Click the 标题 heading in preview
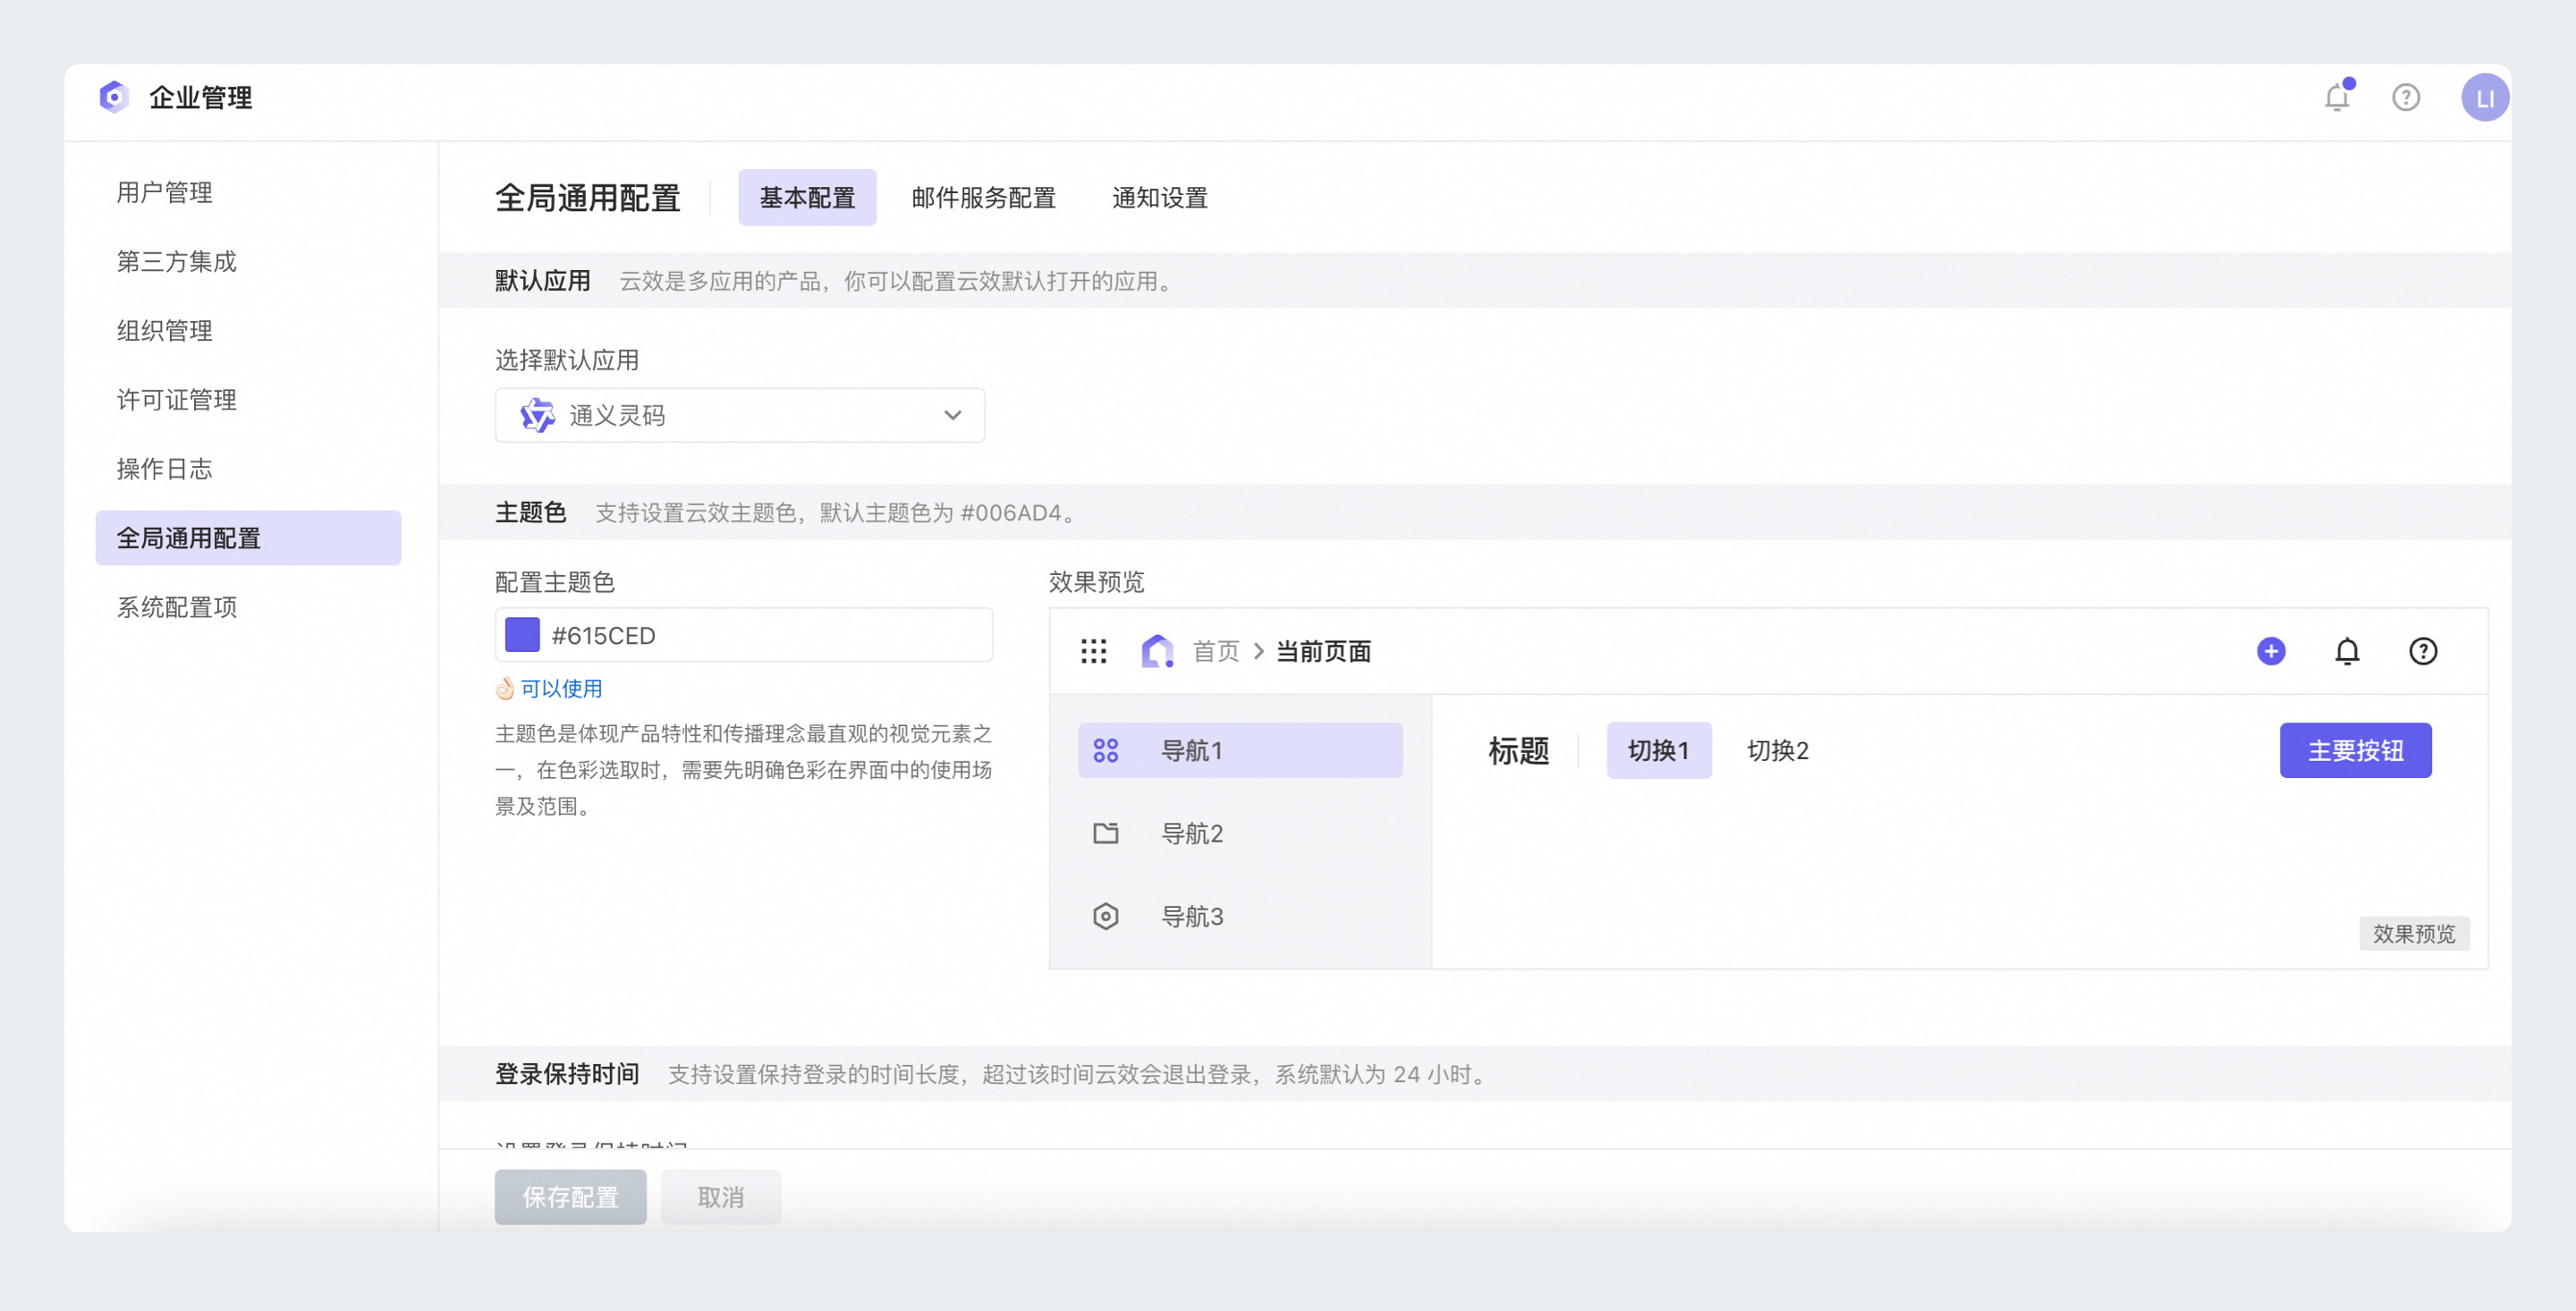Image resolution: width=2576 pixels, height=1311 pixels. (1519, 750)
